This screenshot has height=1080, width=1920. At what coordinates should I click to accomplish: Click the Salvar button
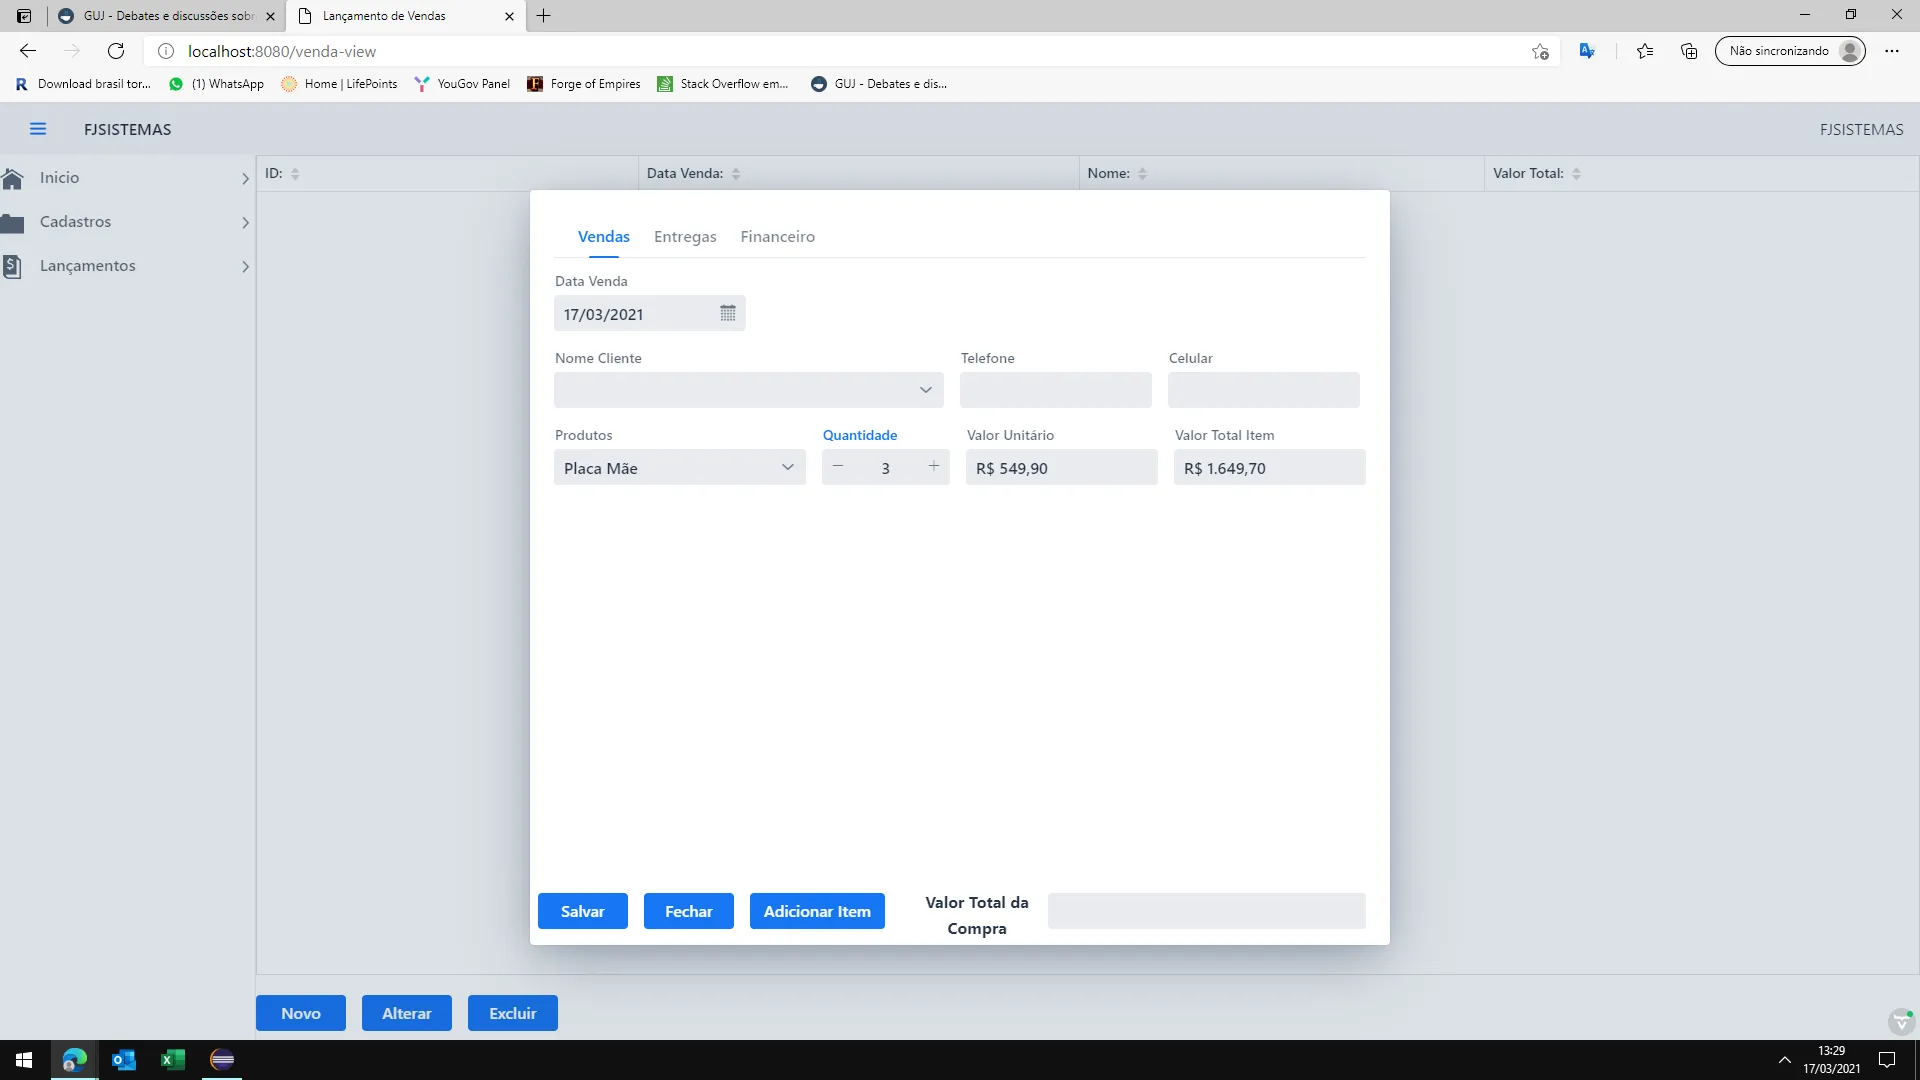(x=582, y=911)
